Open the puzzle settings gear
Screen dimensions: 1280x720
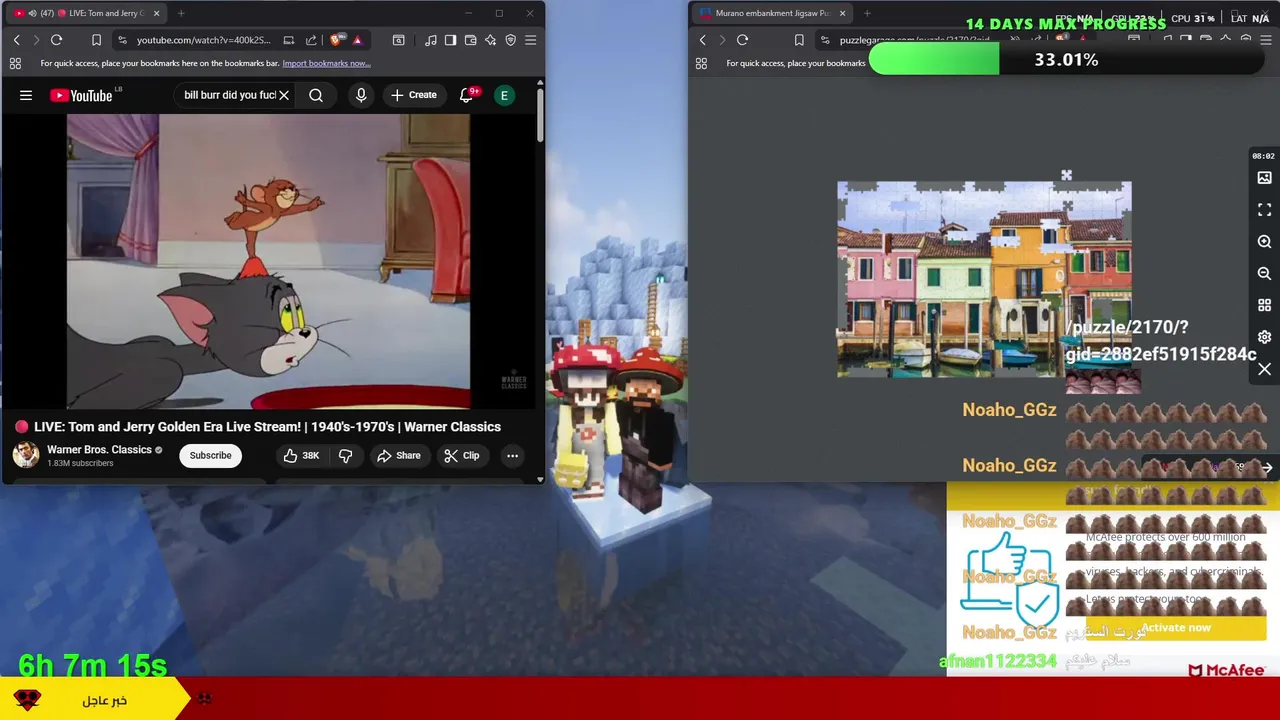(1264, 337)
